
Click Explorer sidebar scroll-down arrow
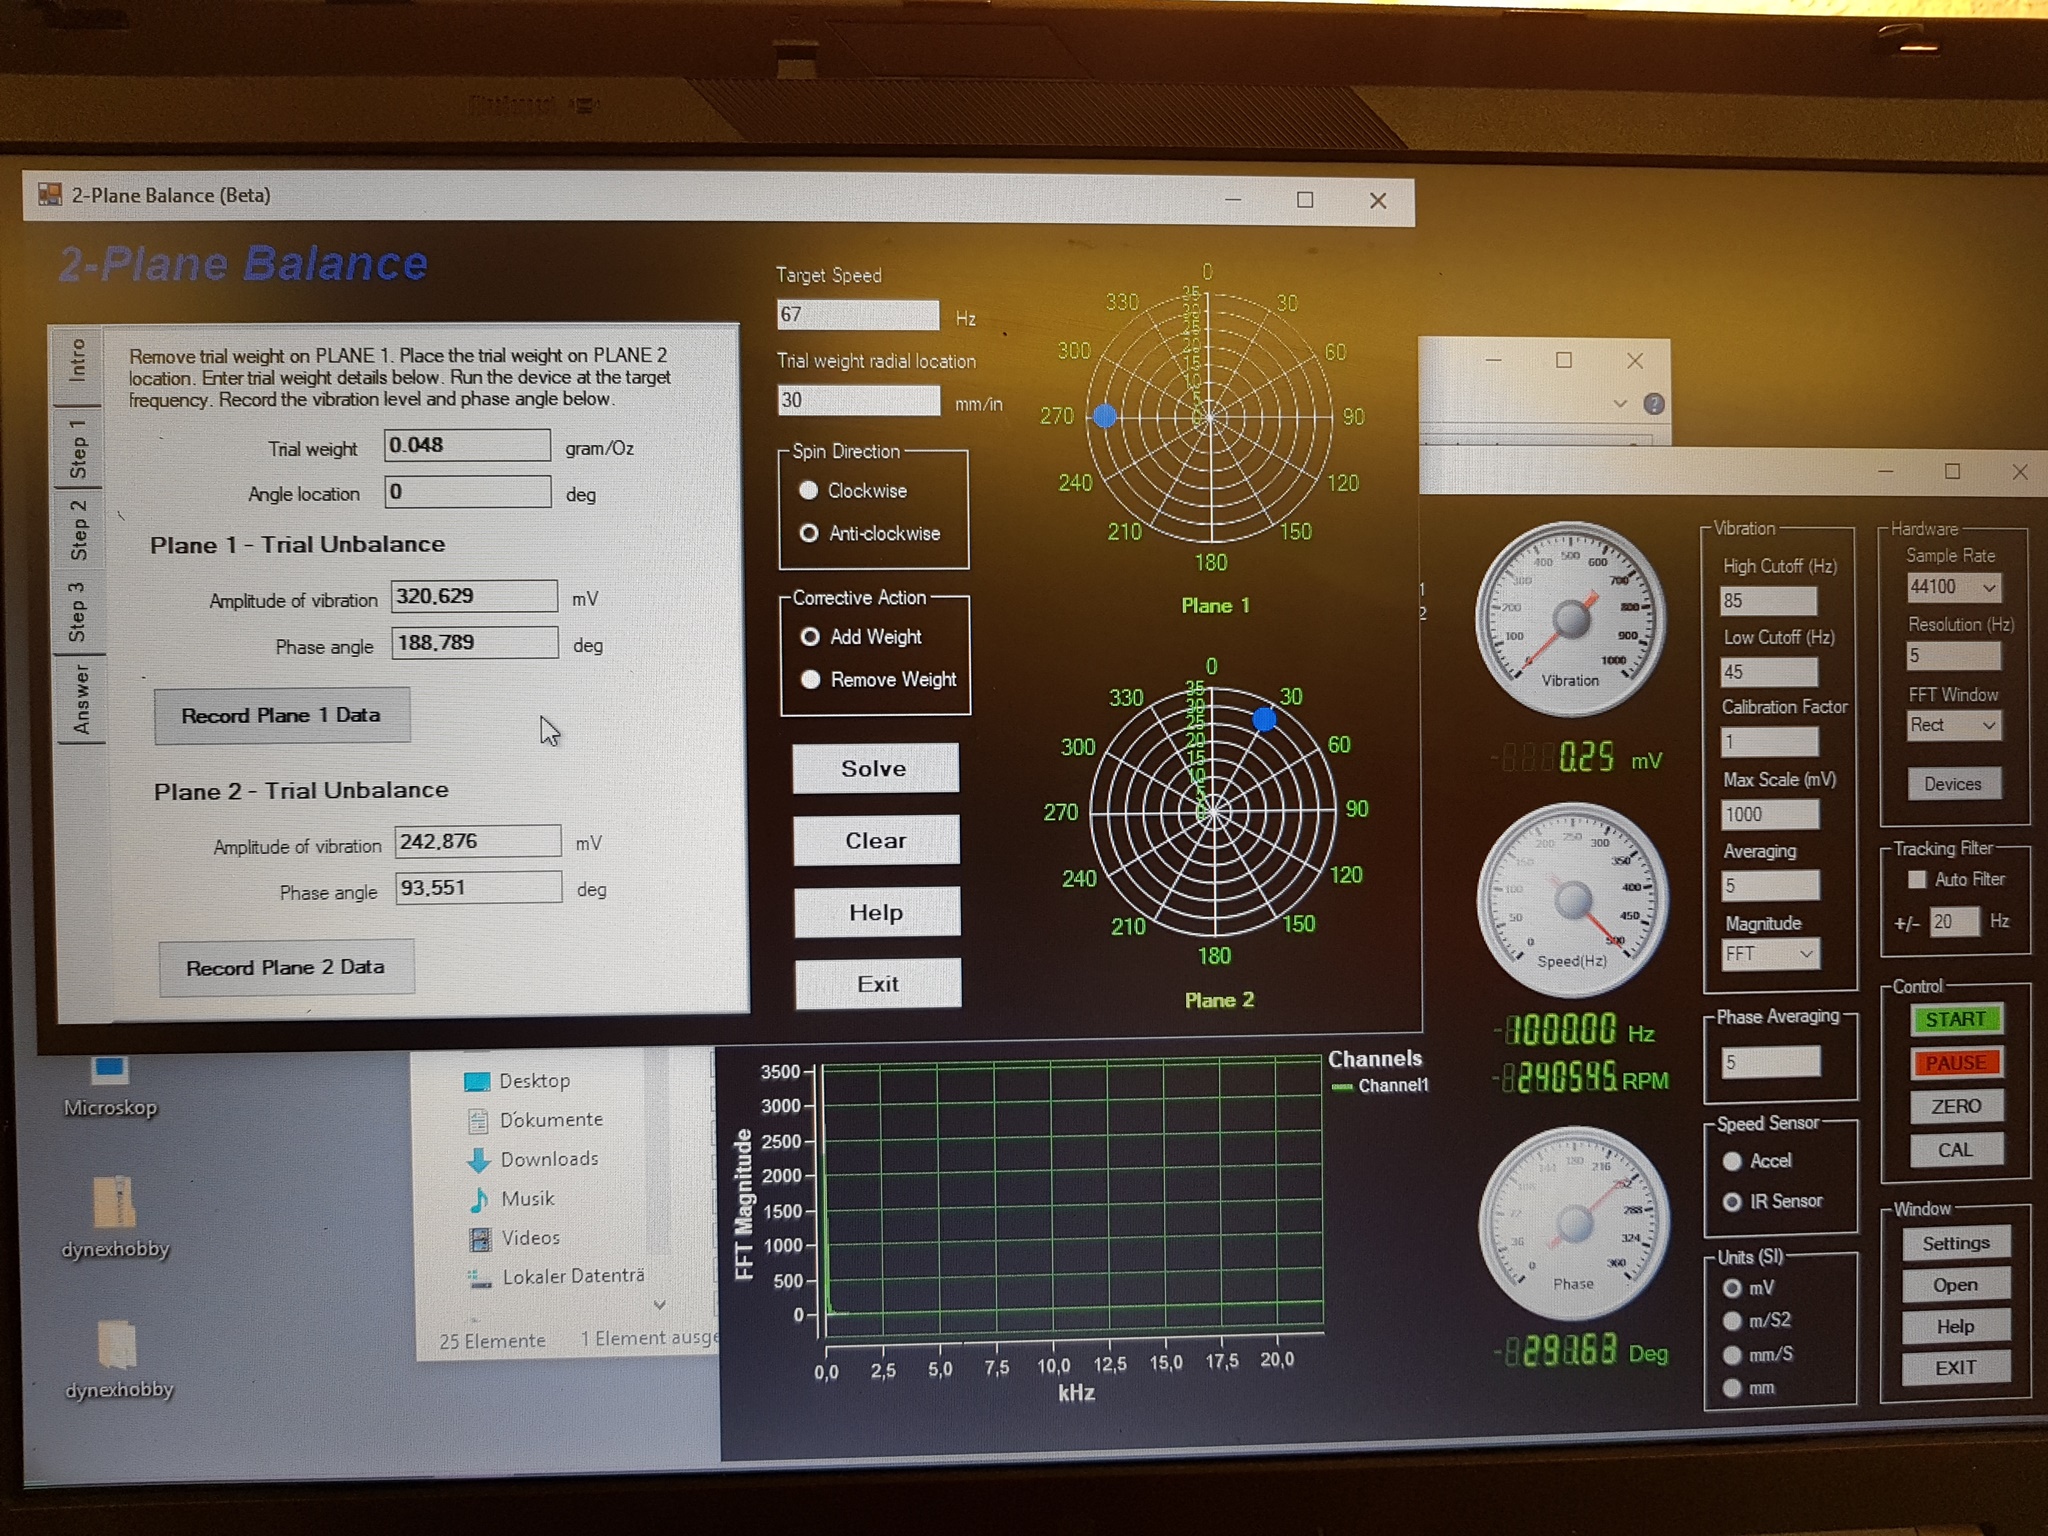click(659, 1305)
